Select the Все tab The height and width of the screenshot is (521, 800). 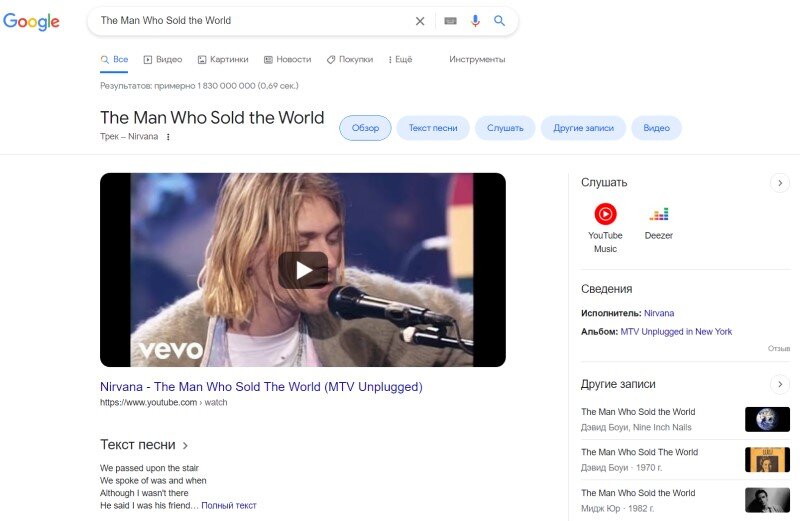(x=114, y=59)
